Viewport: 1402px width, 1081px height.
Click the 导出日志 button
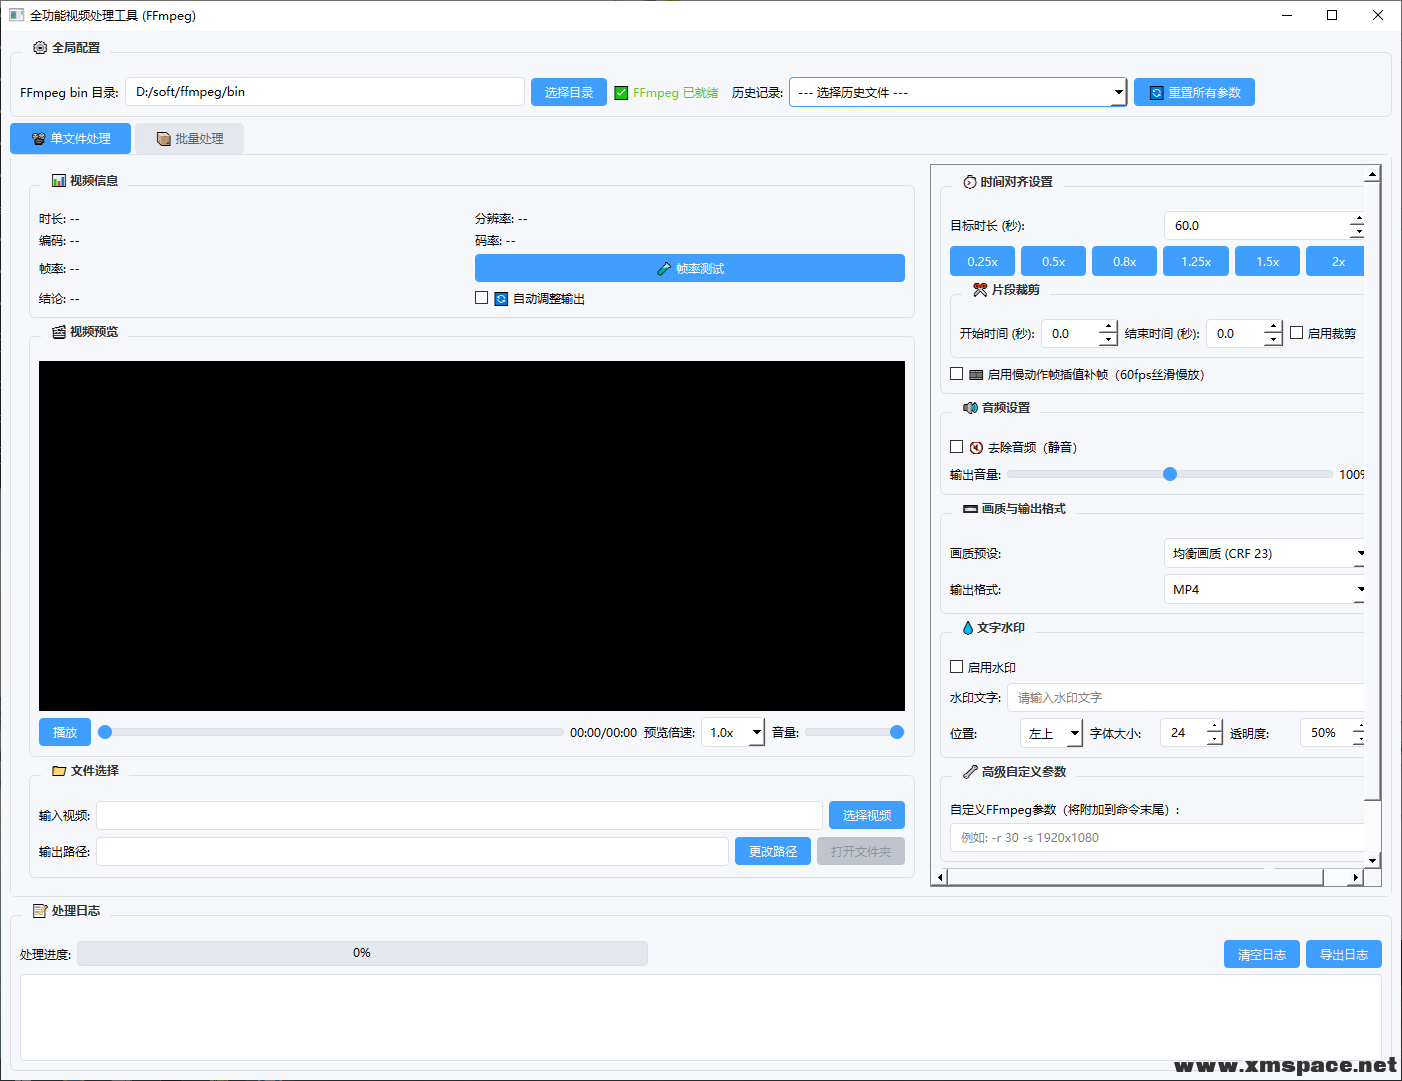(x=1344, y=954)
